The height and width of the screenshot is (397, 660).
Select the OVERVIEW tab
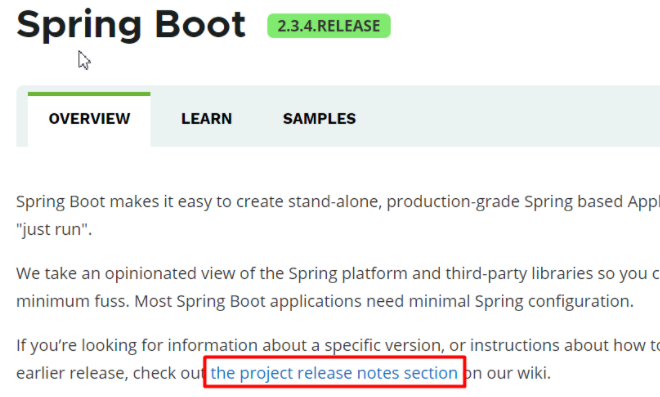(x=89, y=119)
